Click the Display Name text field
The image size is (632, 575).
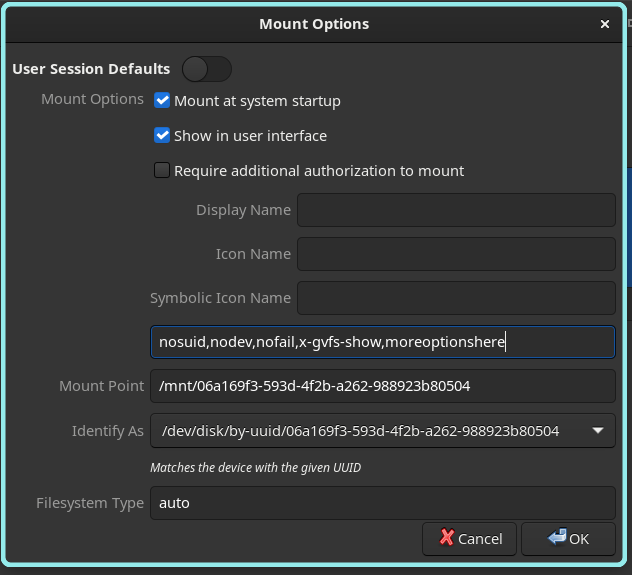(x=456, y=210)
